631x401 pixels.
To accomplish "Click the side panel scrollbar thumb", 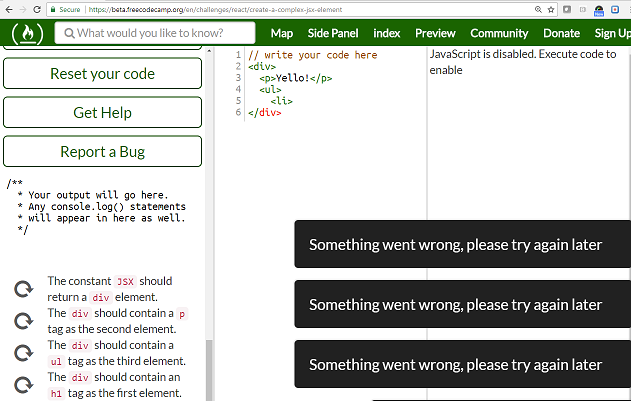I will click(x=208, y=370).
